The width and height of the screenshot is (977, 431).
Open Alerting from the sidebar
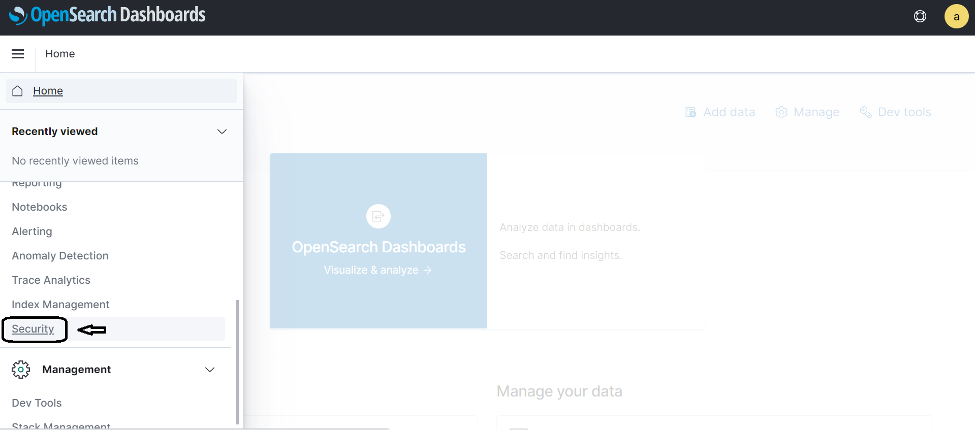[32, 231]
